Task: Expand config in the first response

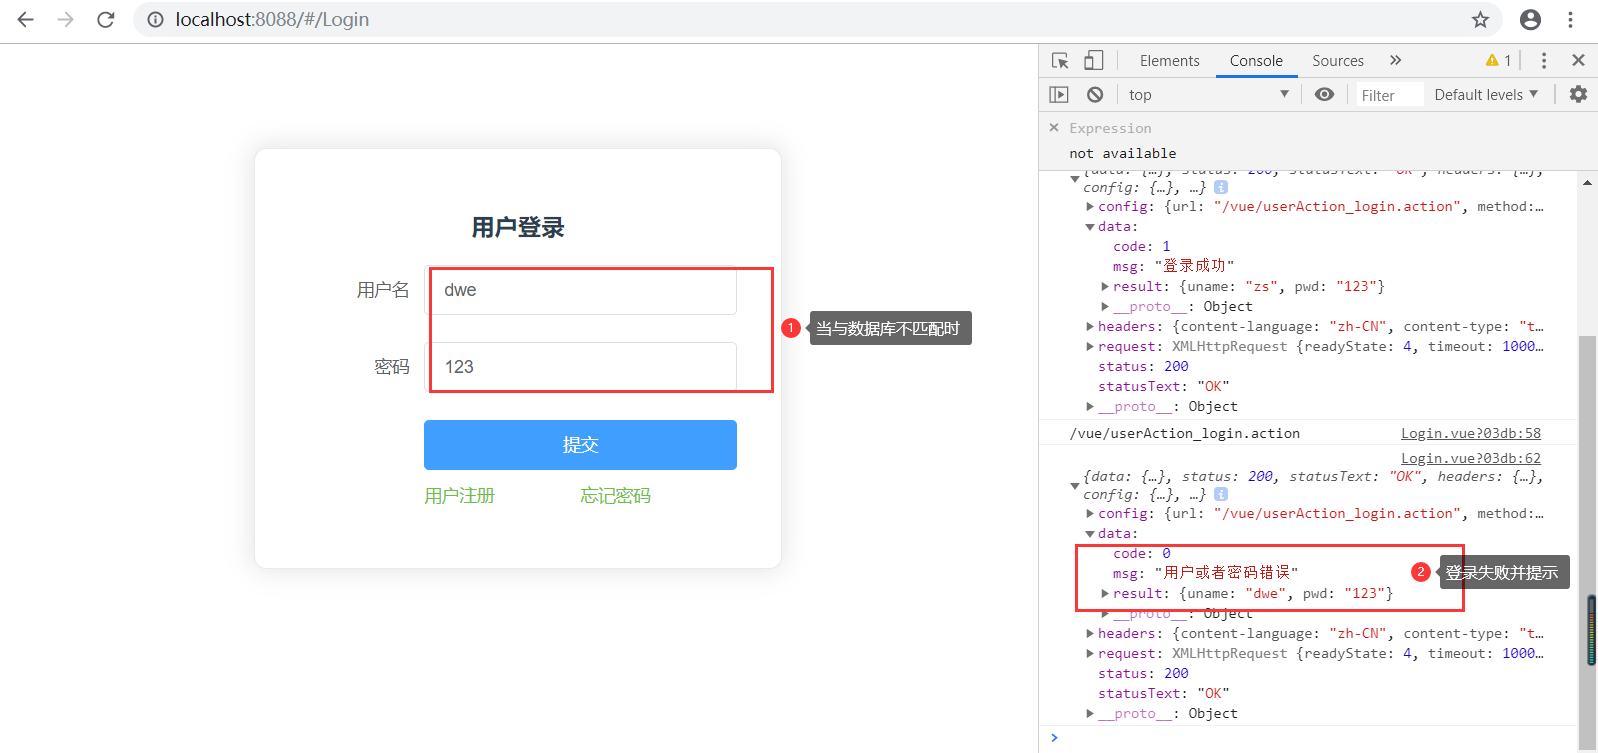Action: tap(1090, 207)
